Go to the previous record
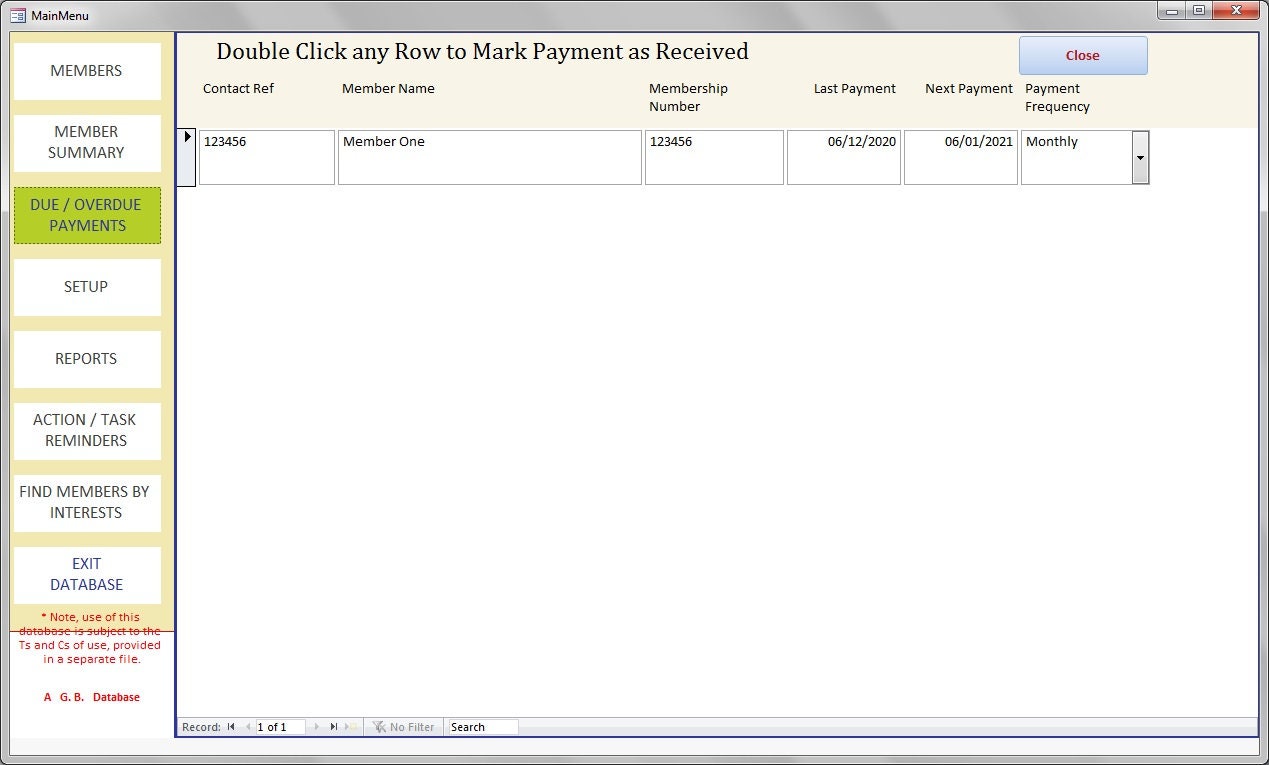The image size is (1269, 765). click(248, 726)
